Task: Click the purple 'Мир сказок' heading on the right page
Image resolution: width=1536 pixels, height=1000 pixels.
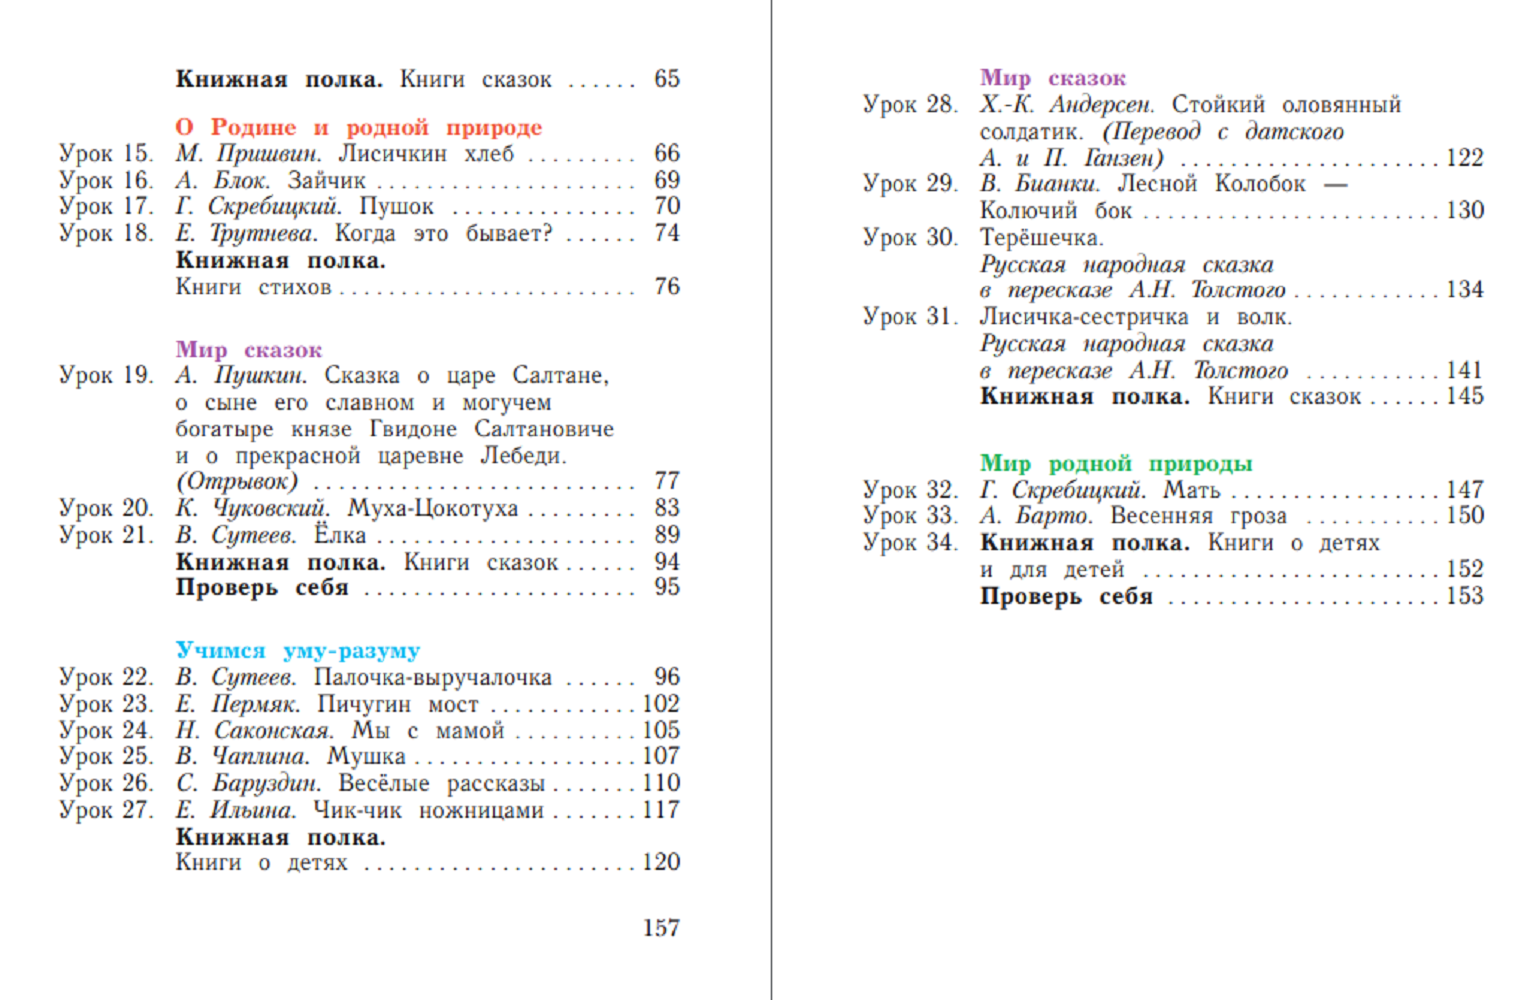Action: click(x=1053, y=78)
